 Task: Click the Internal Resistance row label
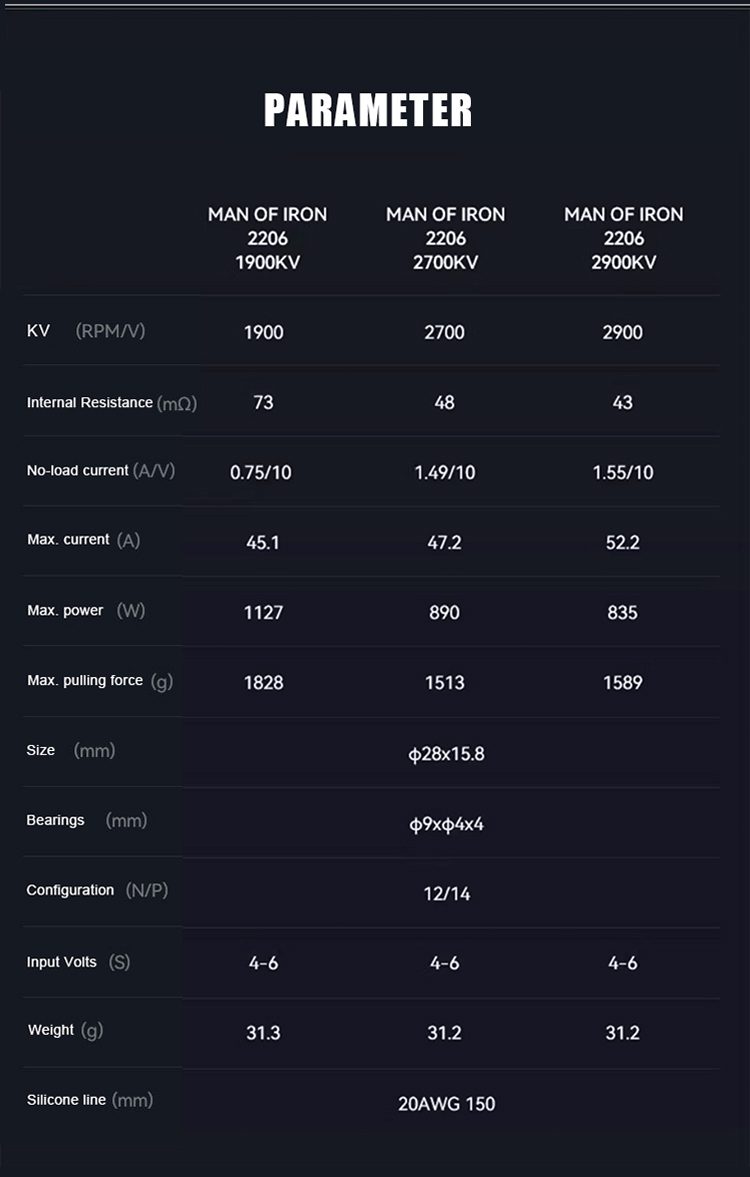111,403
